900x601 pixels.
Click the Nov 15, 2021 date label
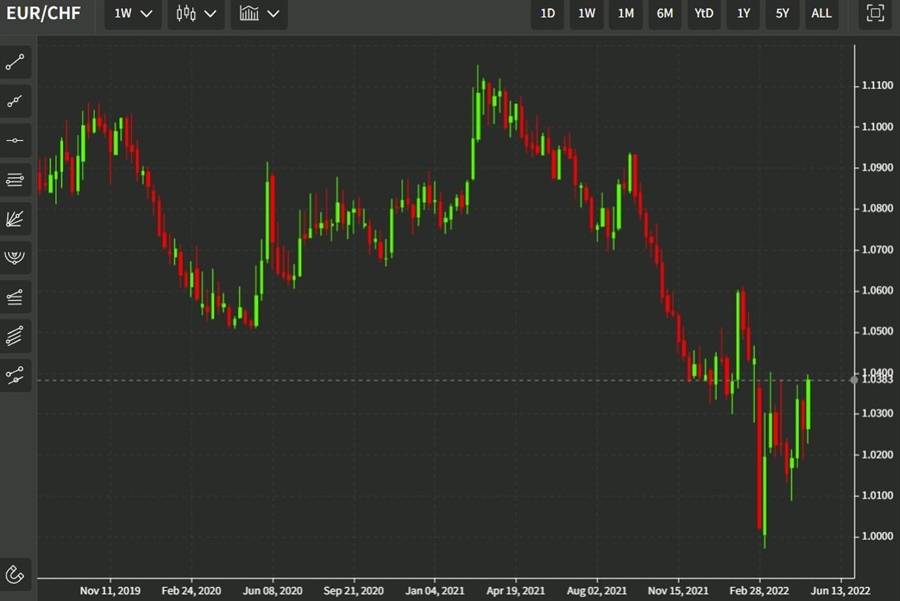tap(678, 591)
